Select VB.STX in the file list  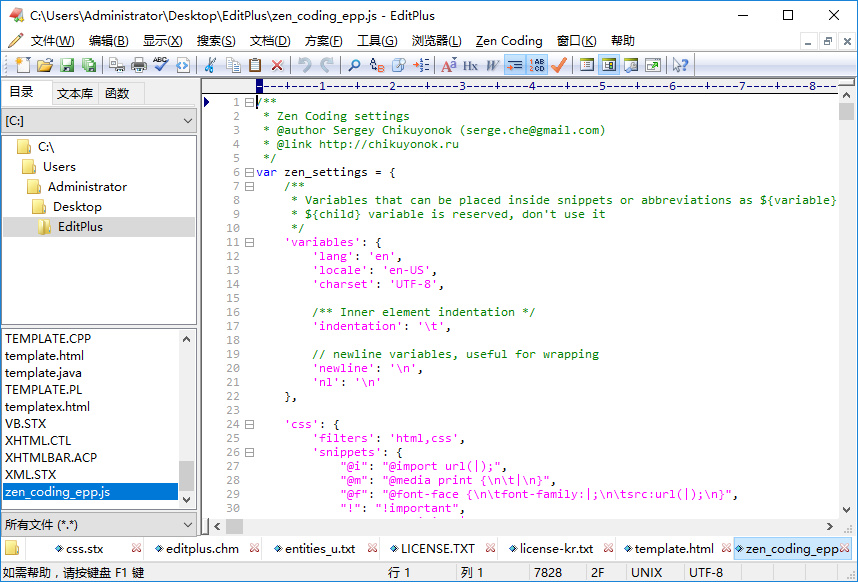(x=26, y=424)
